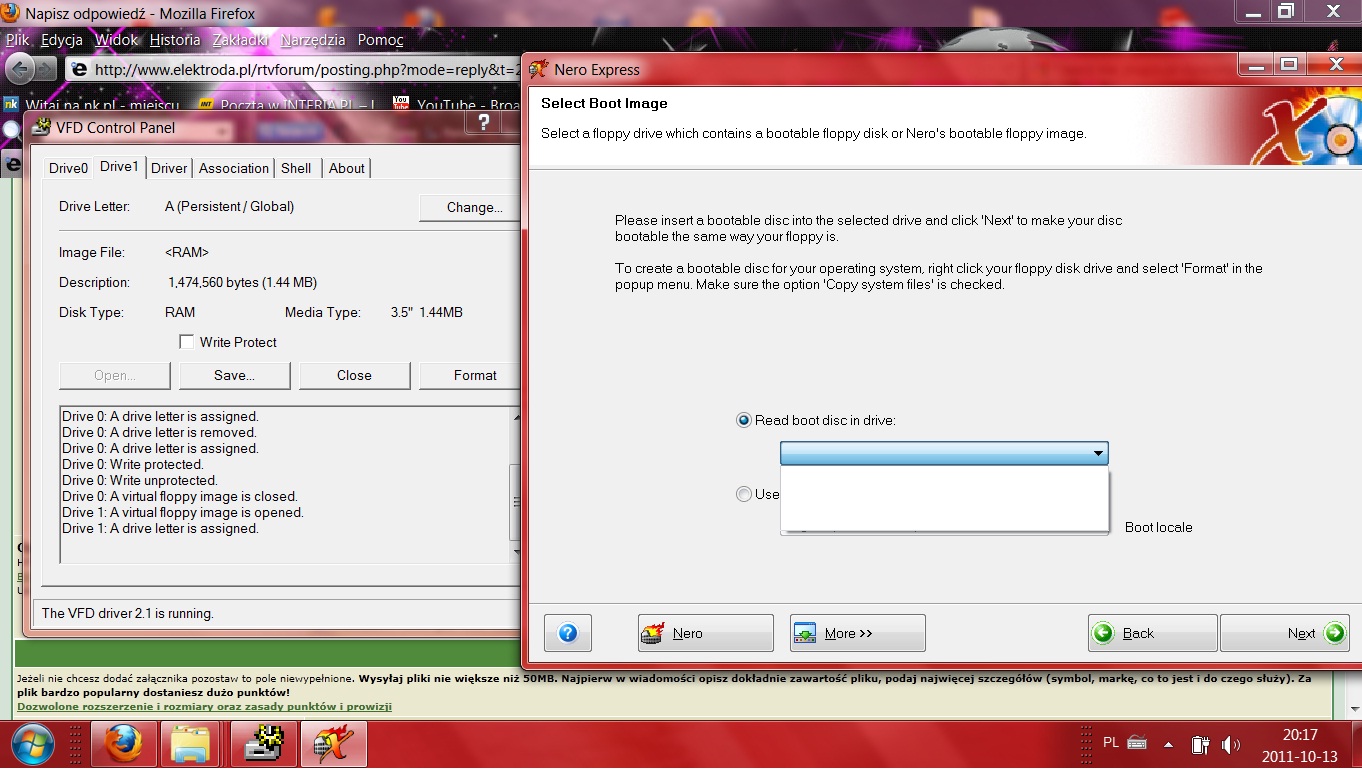This screenshot has height=769, width=1362.
Task: Click the 'A (Persistent / Global)' drive letter value
Action: [x=230, y=206]
